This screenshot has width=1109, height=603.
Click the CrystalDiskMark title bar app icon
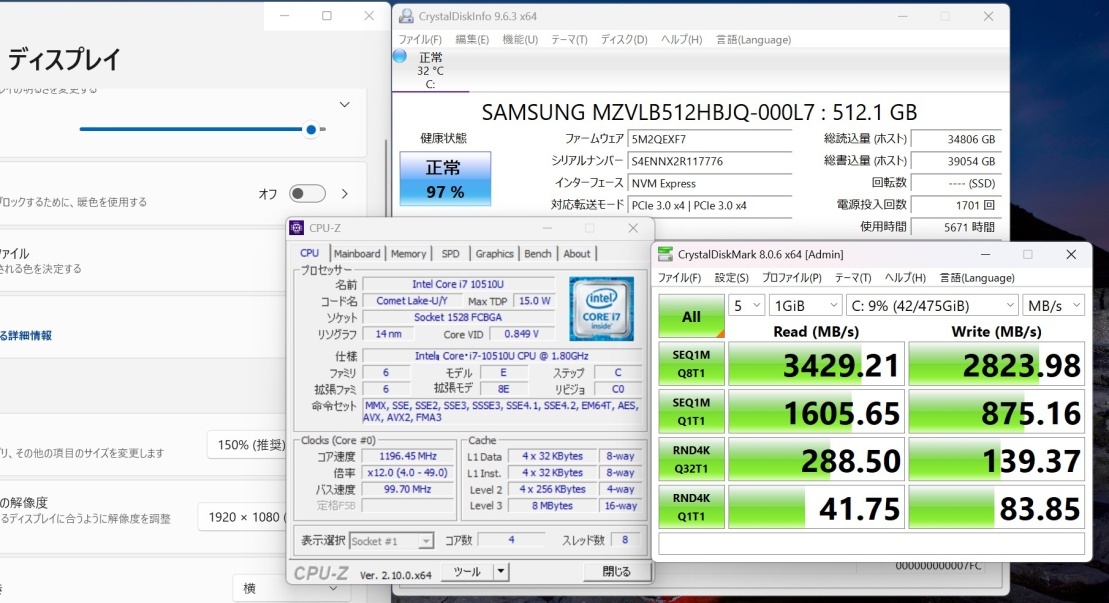click(x=665, y=254)
